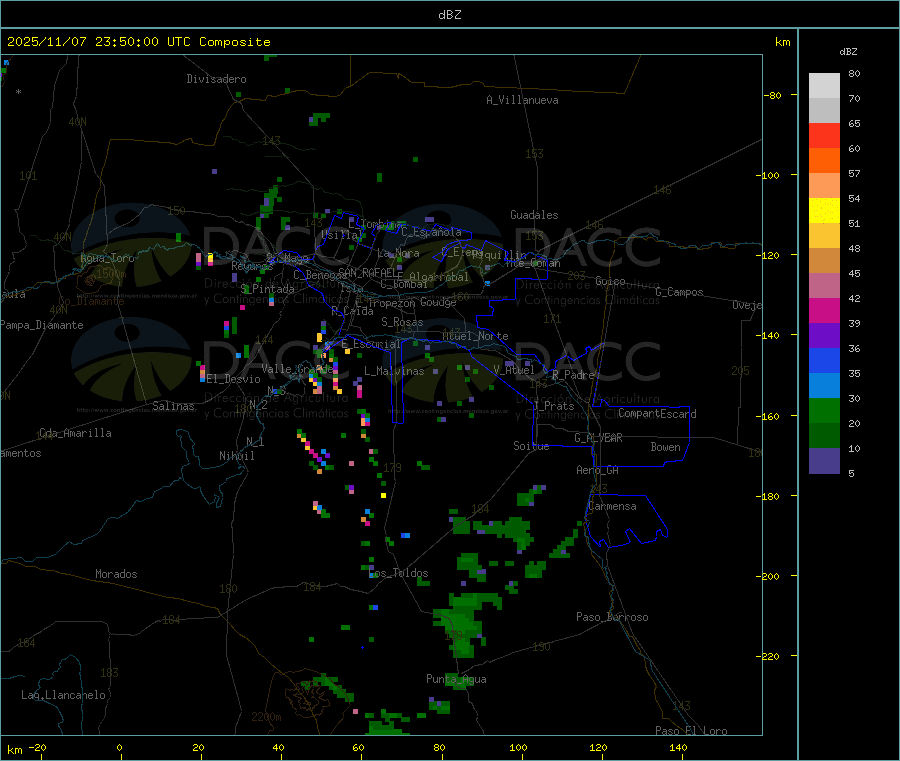Screen dimensions: 900x761
Task: Click the 'S_Pintada' place label
Action: pos(267,289)
